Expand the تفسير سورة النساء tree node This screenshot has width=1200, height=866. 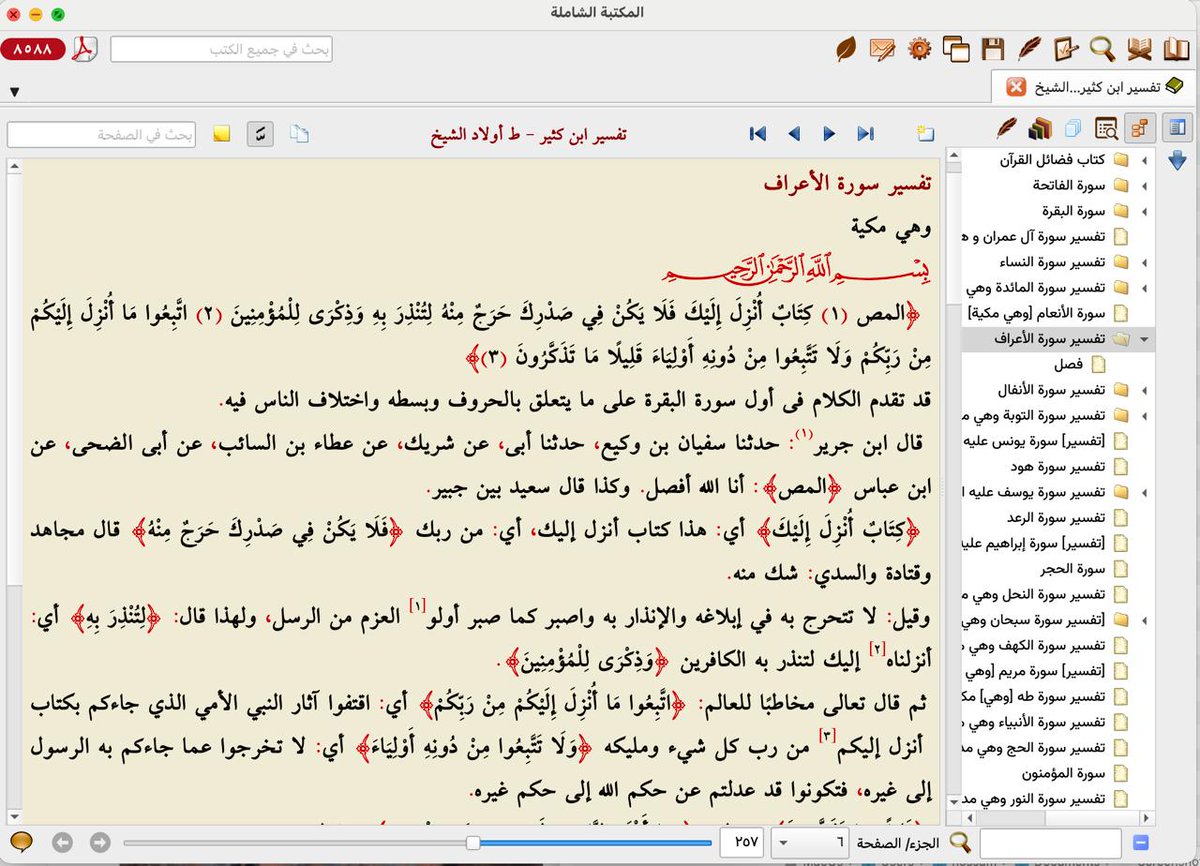[x=1144, y=262]
